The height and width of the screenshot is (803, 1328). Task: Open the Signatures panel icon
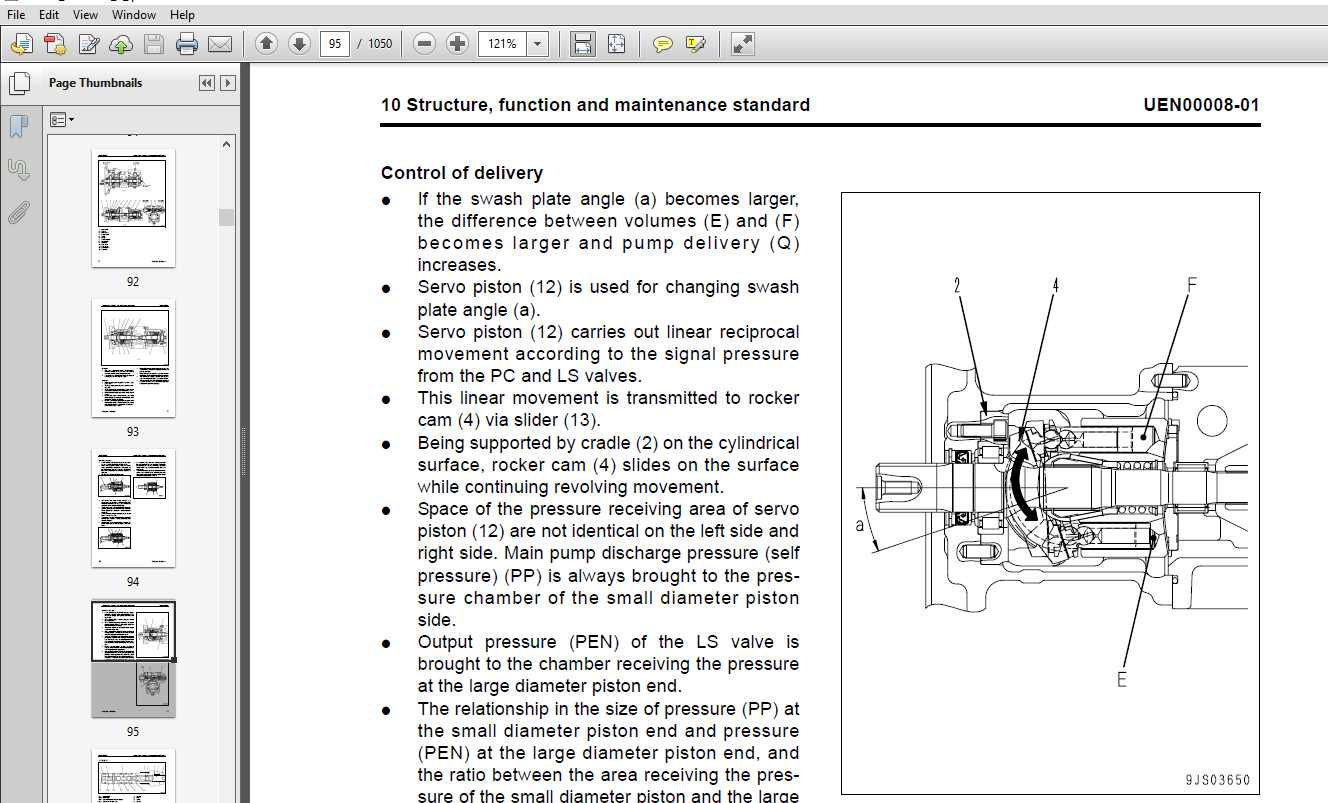(18, 169)
